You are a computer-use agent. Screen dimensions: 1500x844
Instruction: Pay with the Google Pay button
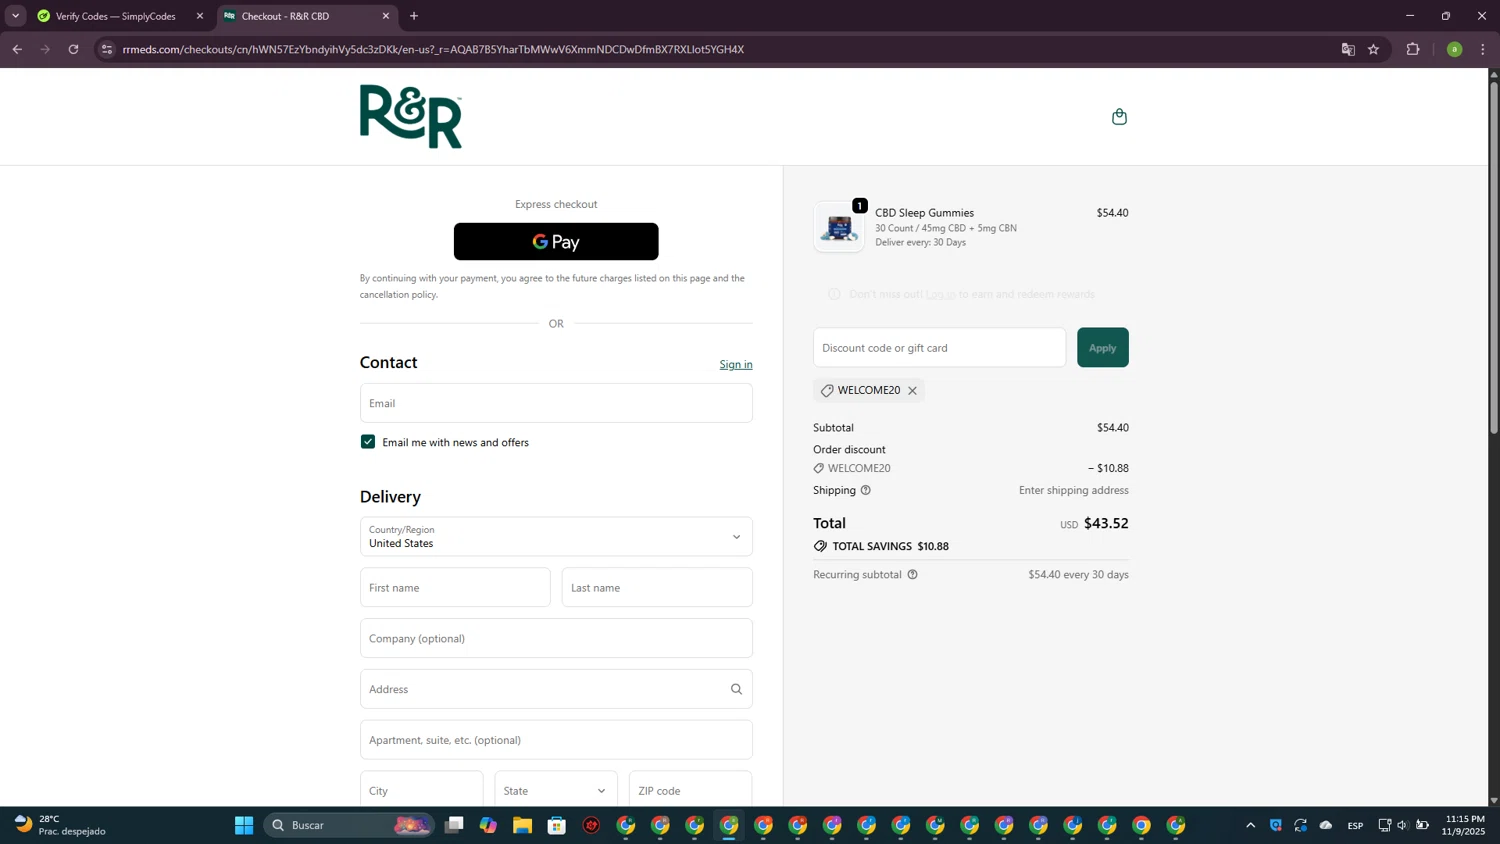(x=556, y=242)
